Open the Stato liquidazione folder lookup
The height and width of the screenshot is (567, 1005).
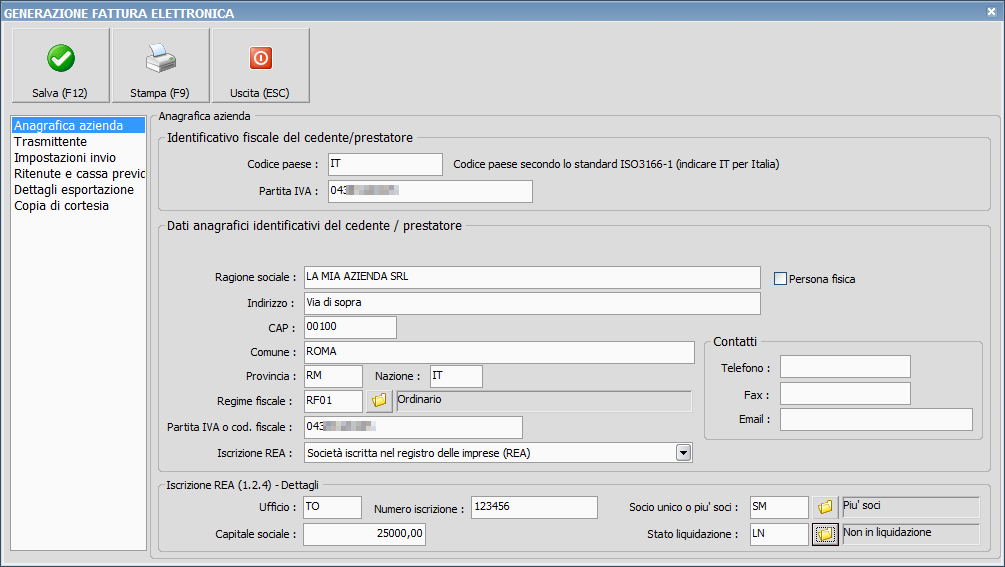point(825,534)
